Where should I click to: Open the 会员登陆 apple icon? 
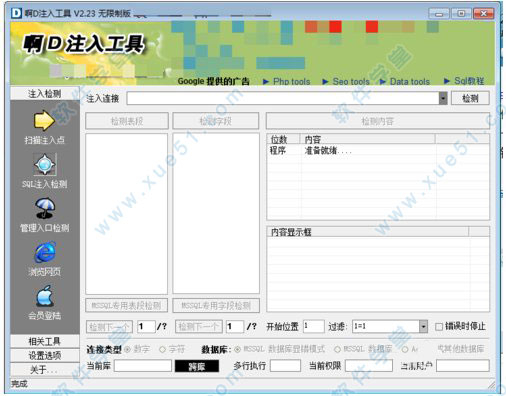coord(45,296)
